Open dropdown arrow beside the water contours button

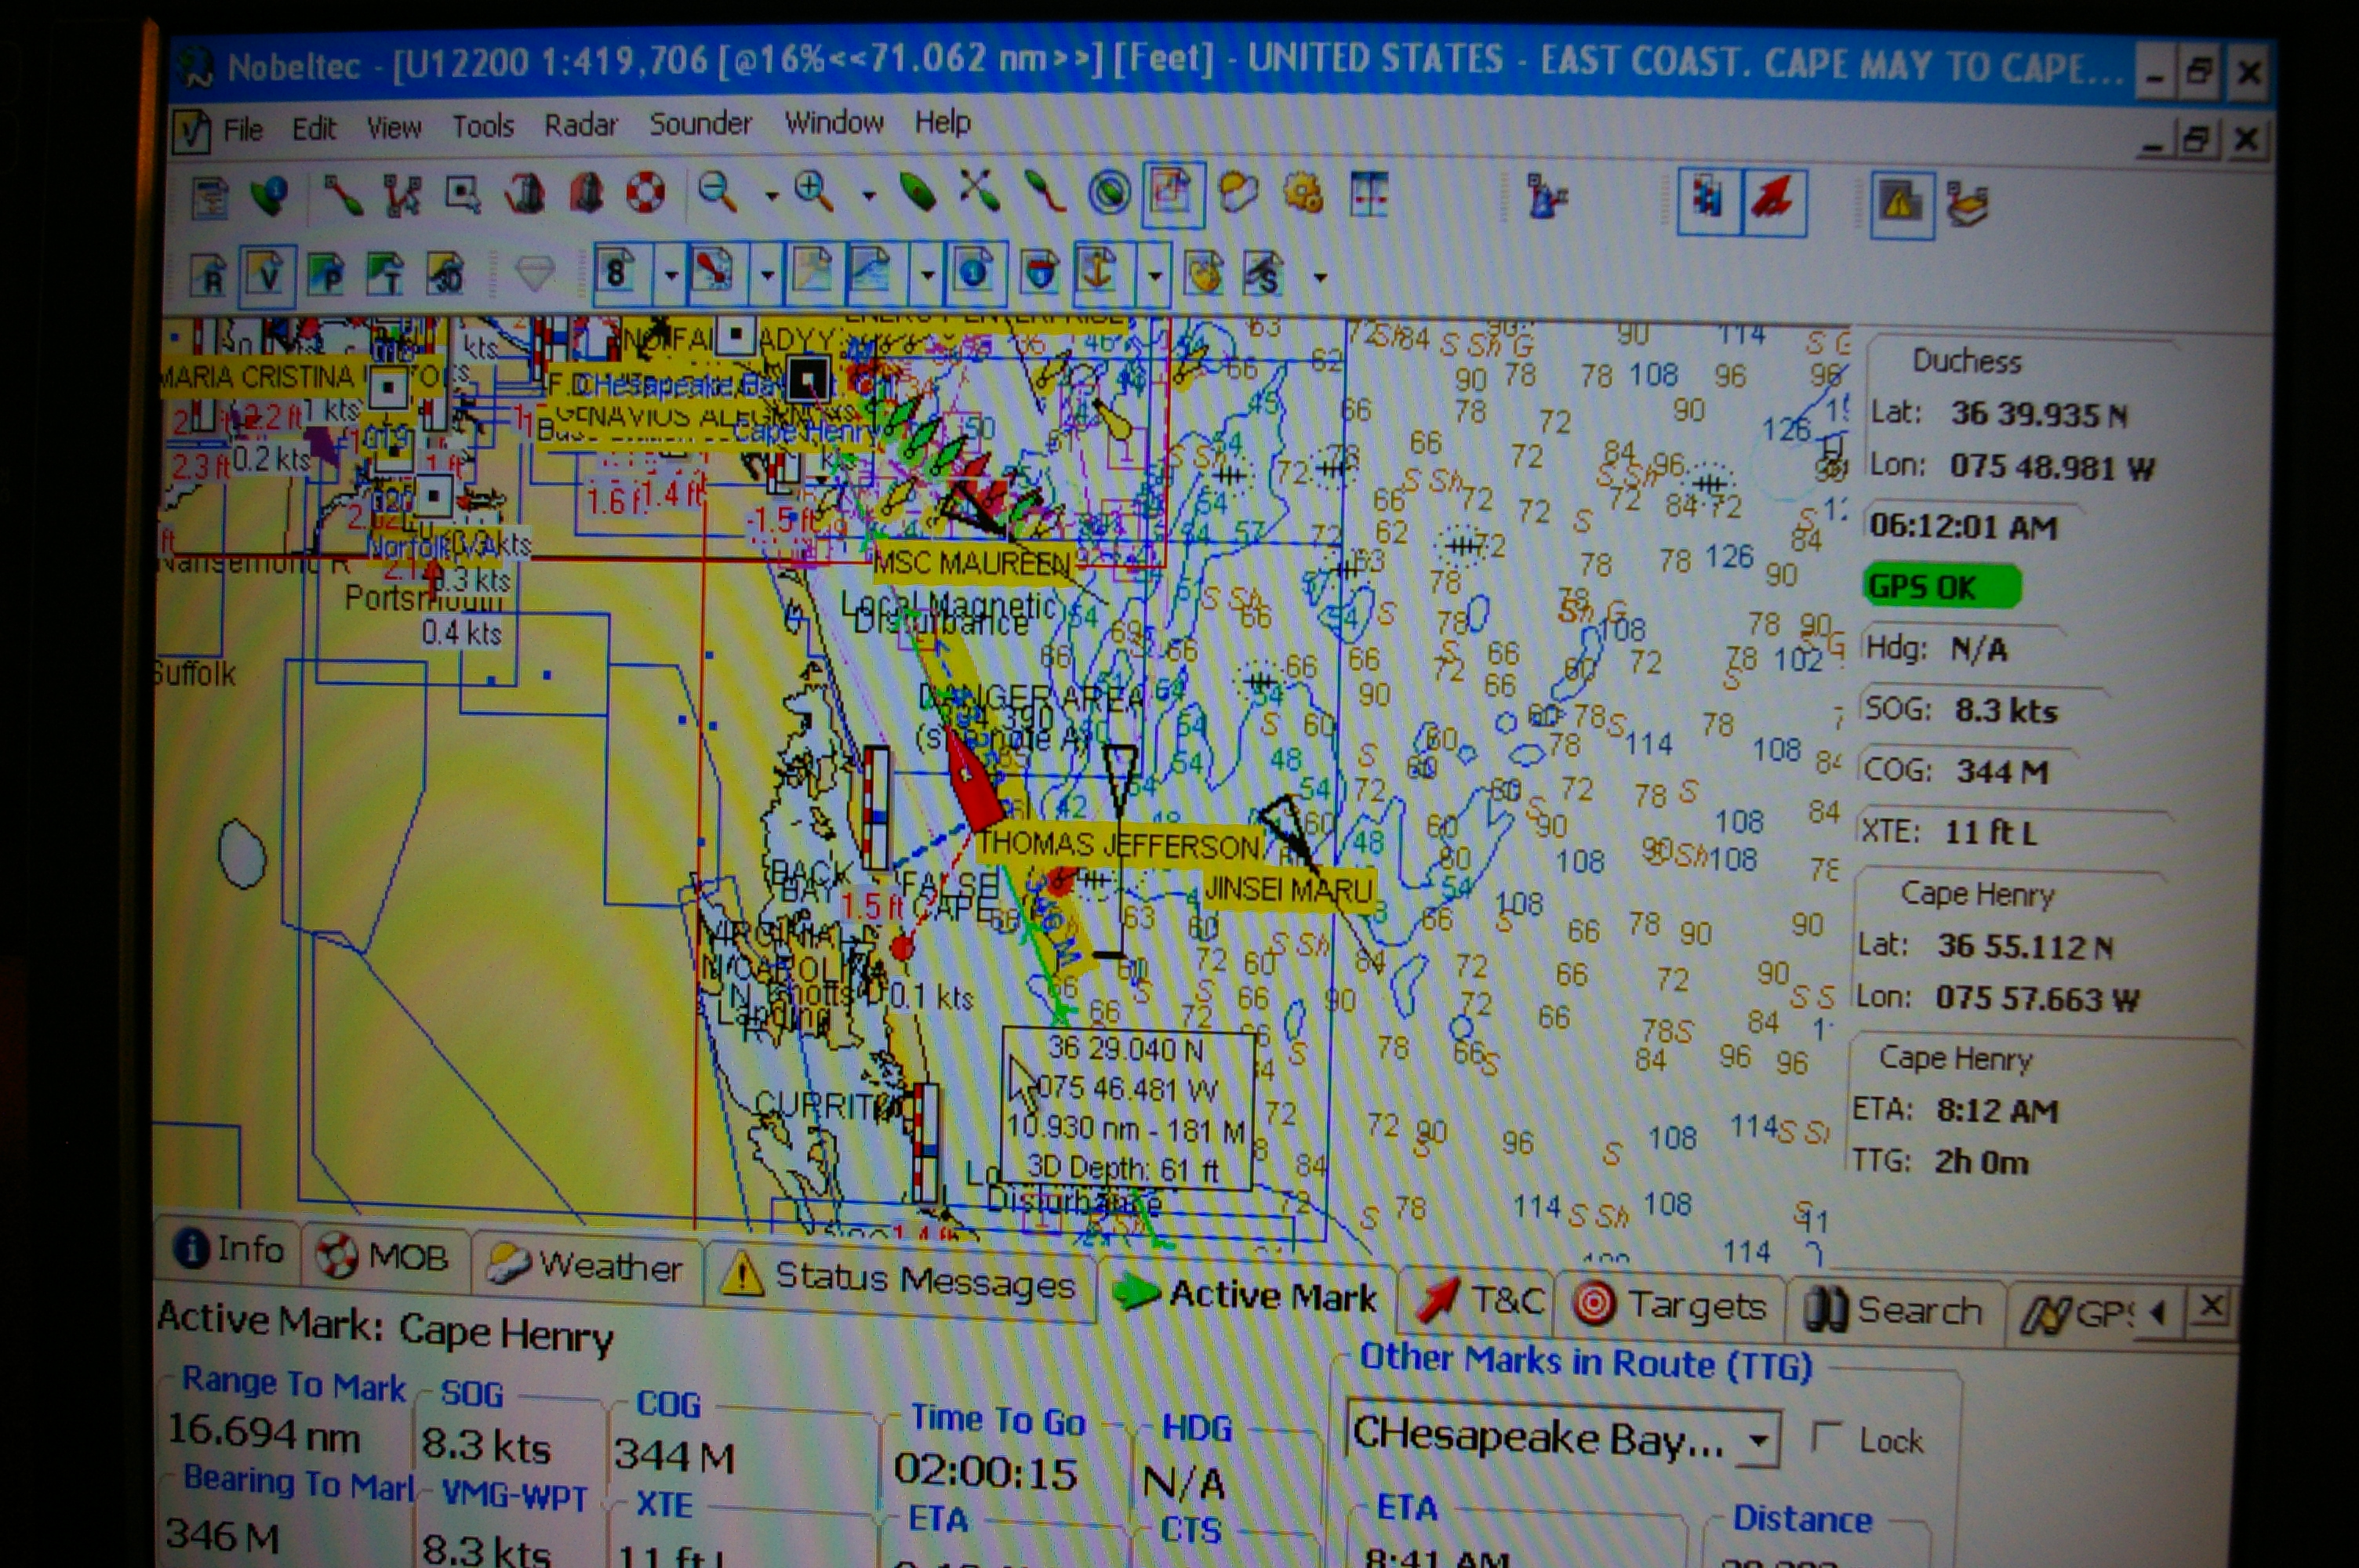pos(926,274)
